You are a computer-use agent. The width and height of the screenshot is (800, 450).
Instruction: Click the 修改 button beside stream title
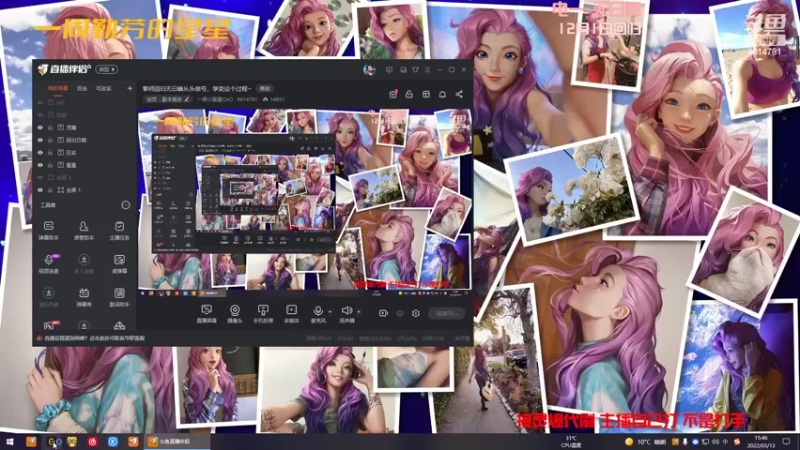pyautogui.click(x=264, y=88)
